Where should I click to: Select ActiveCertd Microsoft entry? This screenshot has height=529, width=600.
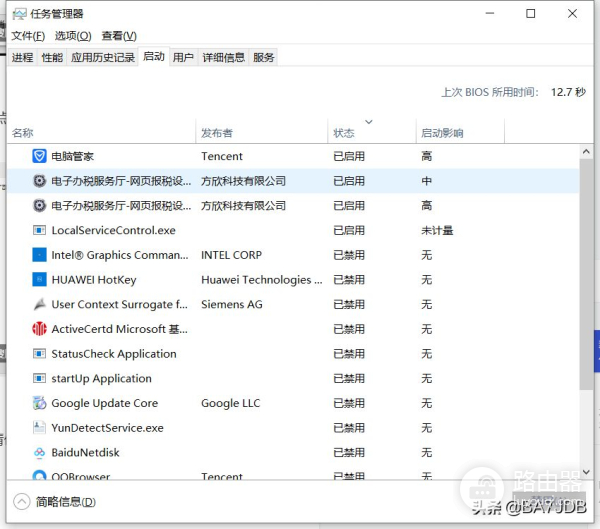[x=119, y=329]
